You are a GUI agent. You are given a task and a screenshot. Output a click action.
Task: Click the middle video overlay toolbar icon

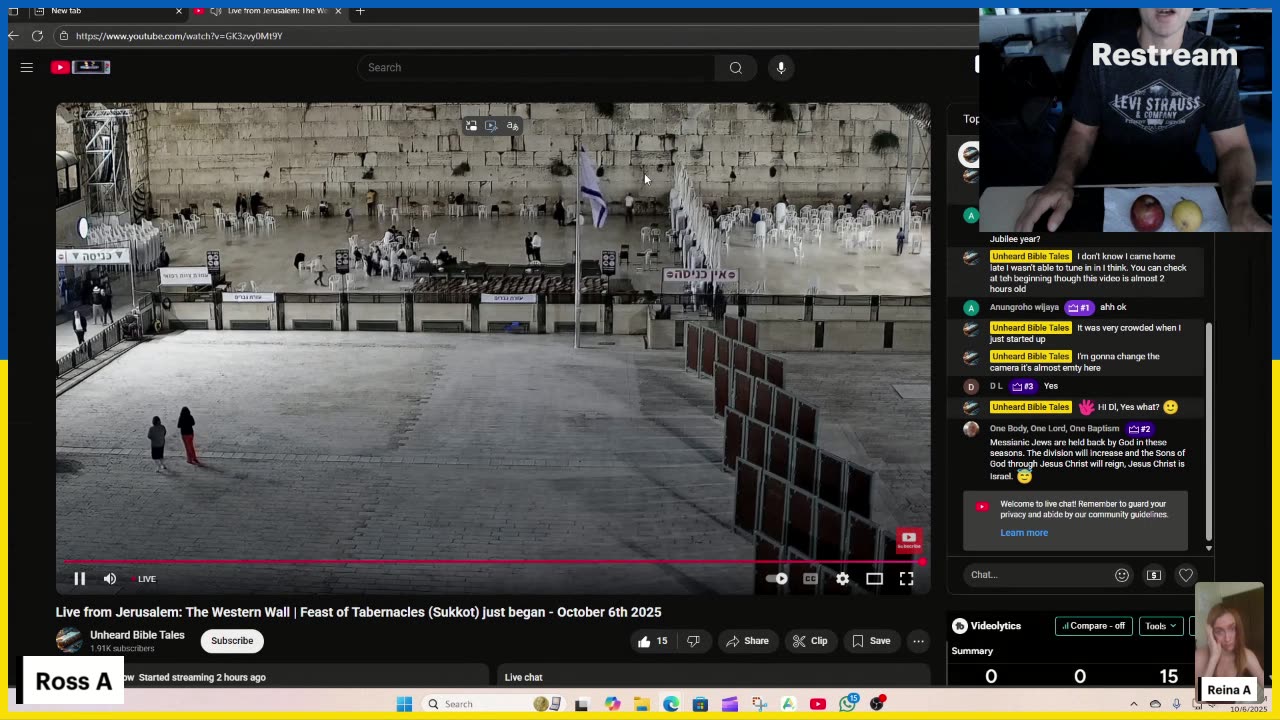coord(491,126)
